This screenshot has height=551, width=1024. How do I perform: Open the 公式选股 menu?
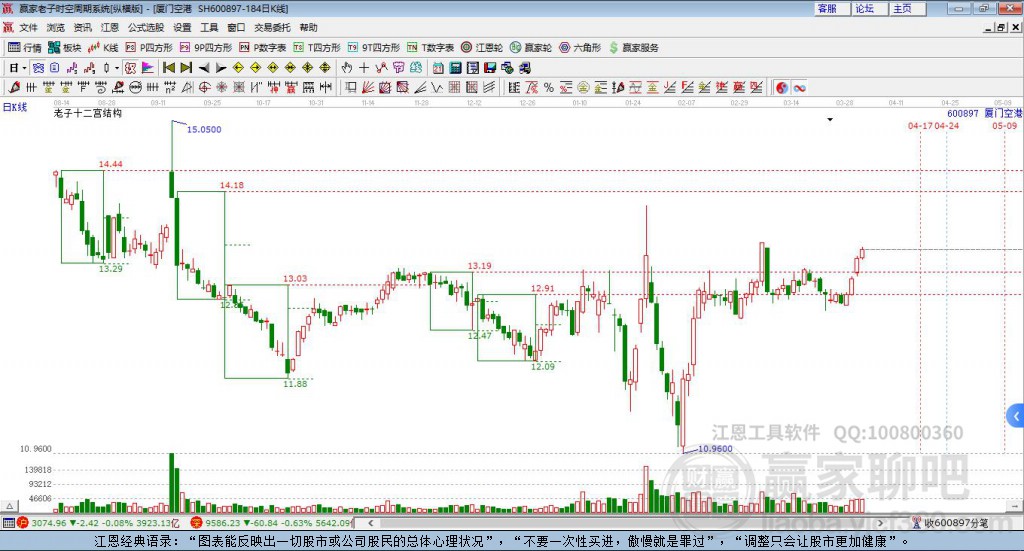[146, 27]
